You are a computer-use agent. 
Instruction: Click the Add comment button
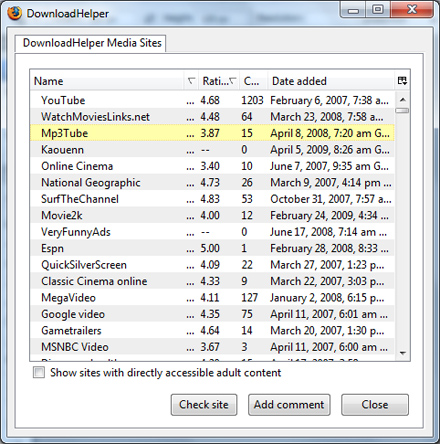pyautogui.click(x=289, y=405)
